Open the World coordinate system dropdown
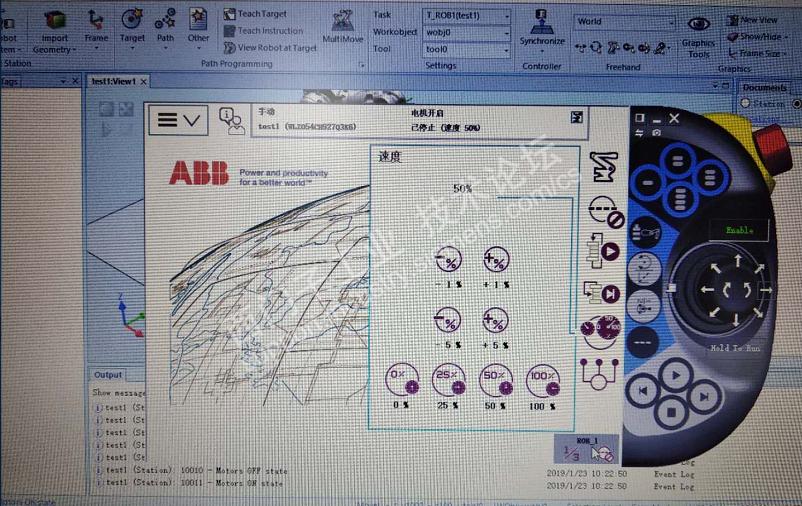802x506 pixels. point(625,21)
